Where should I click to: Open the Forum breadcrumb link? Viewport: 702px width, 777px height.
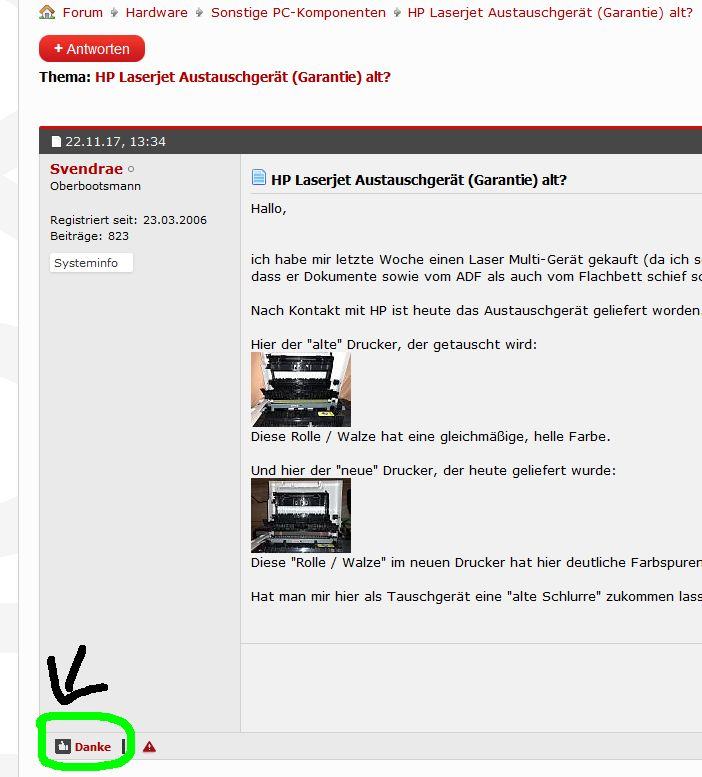point(83,12)
